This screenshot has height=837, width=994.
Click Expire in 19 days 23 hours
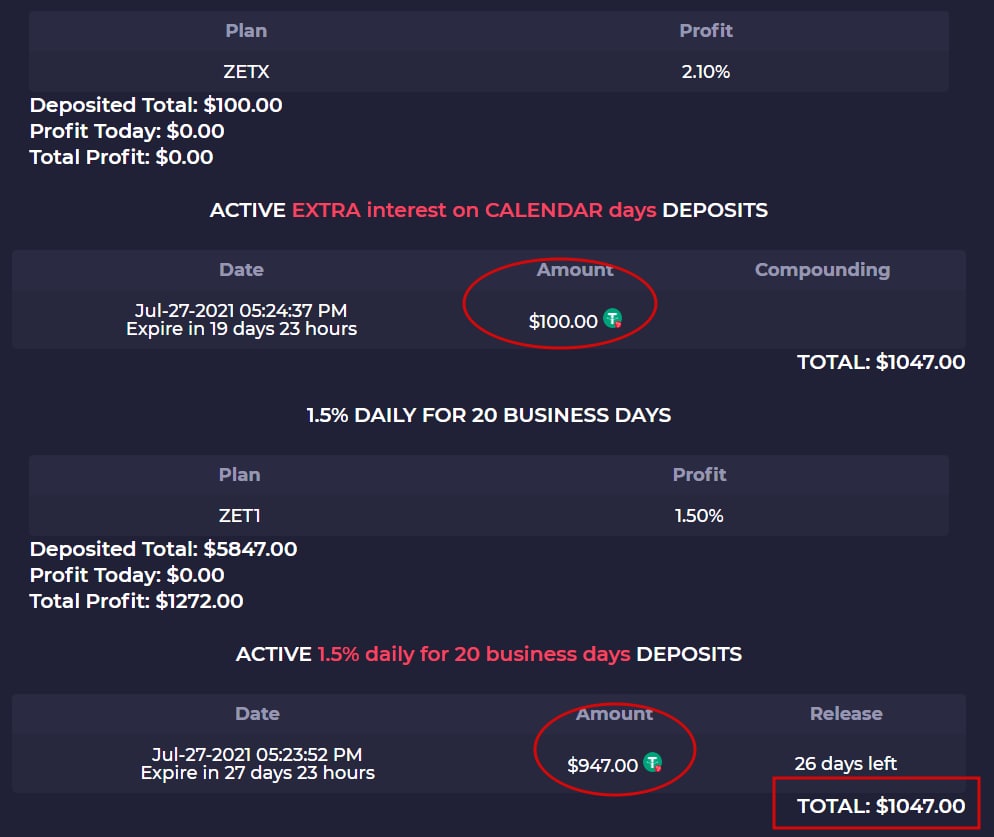242,328
